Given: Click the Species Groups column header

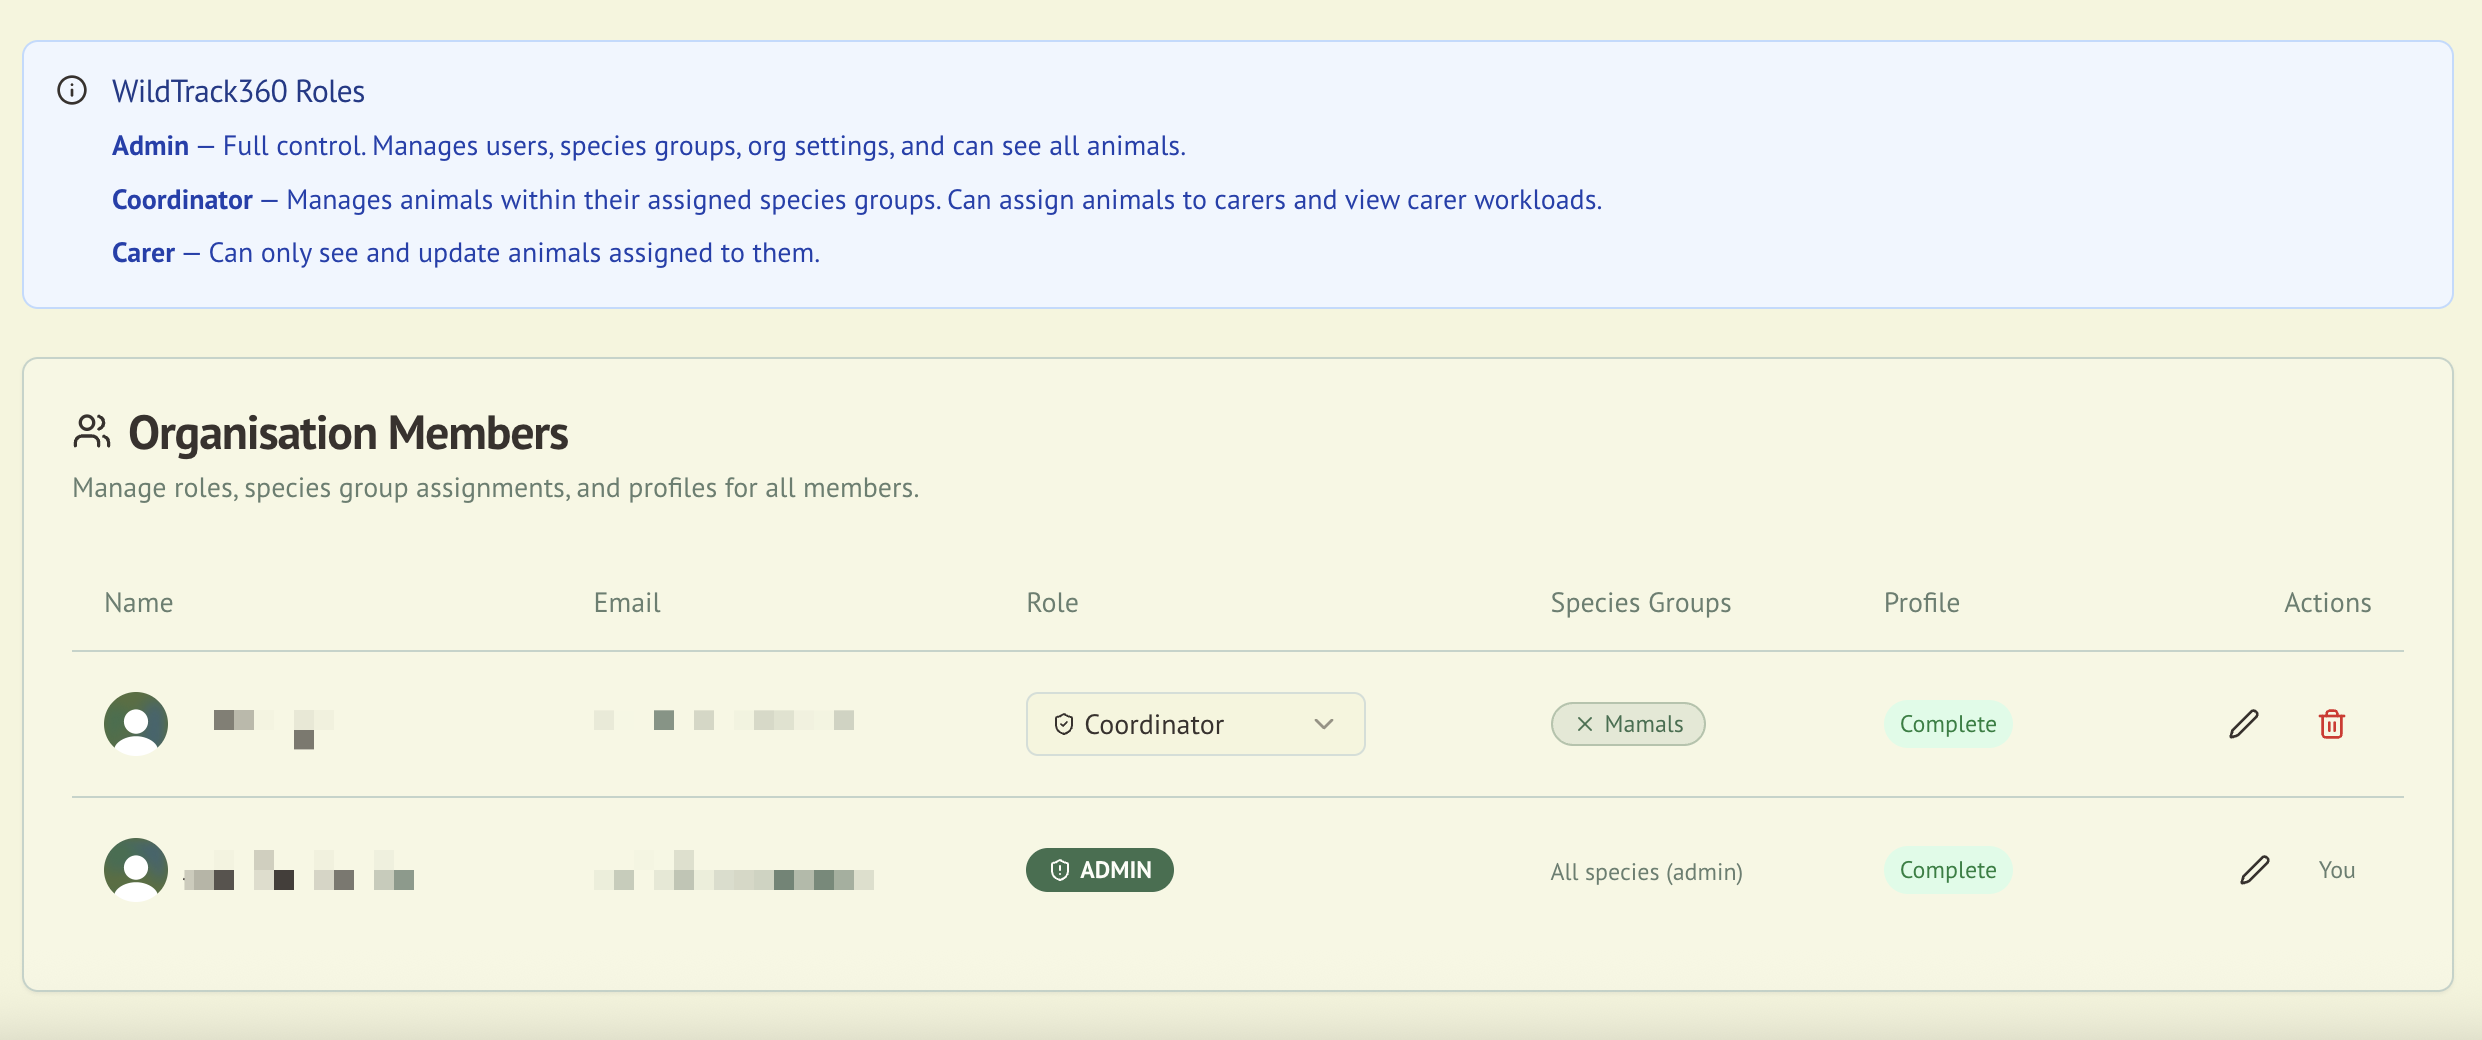Looking at the screenshot, I should click(1640, 603).
